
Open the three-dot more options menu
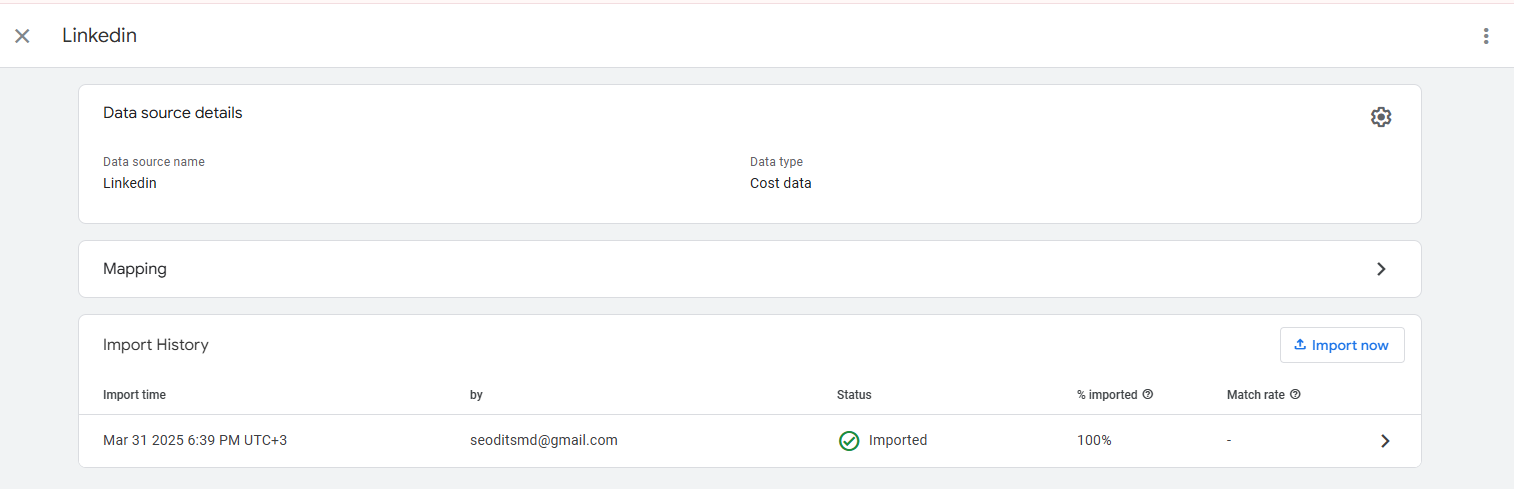tap(1486, 36)
